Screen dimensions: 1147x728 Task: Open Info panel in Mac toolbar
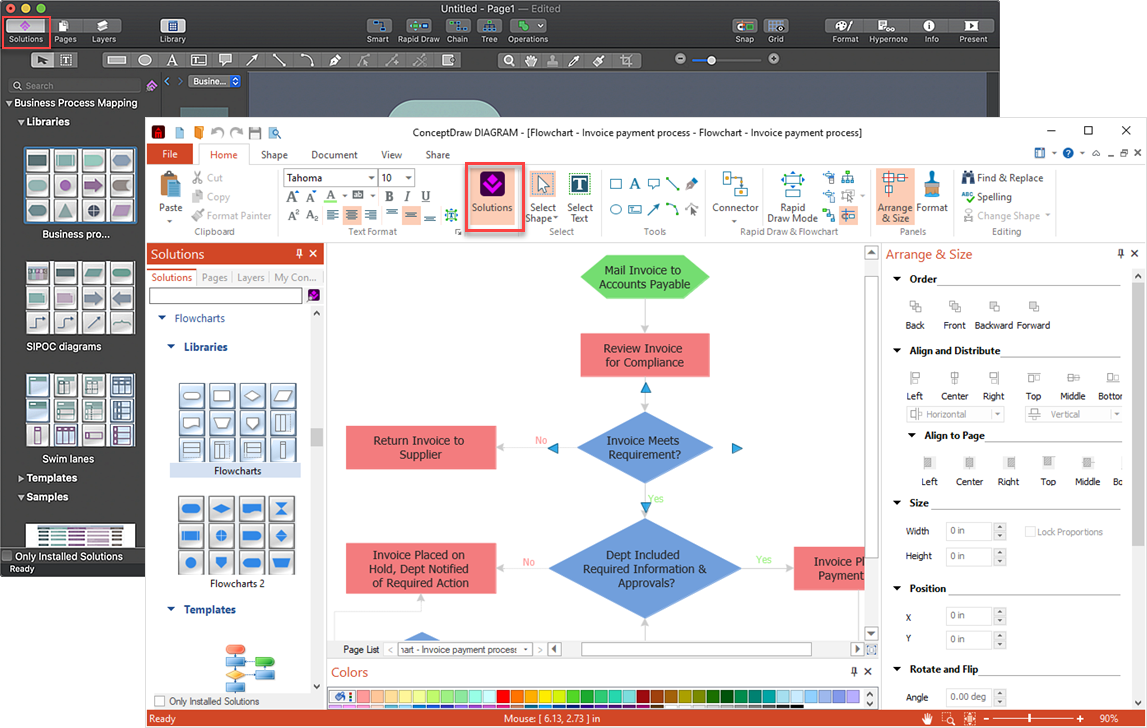tap(930, 31)
